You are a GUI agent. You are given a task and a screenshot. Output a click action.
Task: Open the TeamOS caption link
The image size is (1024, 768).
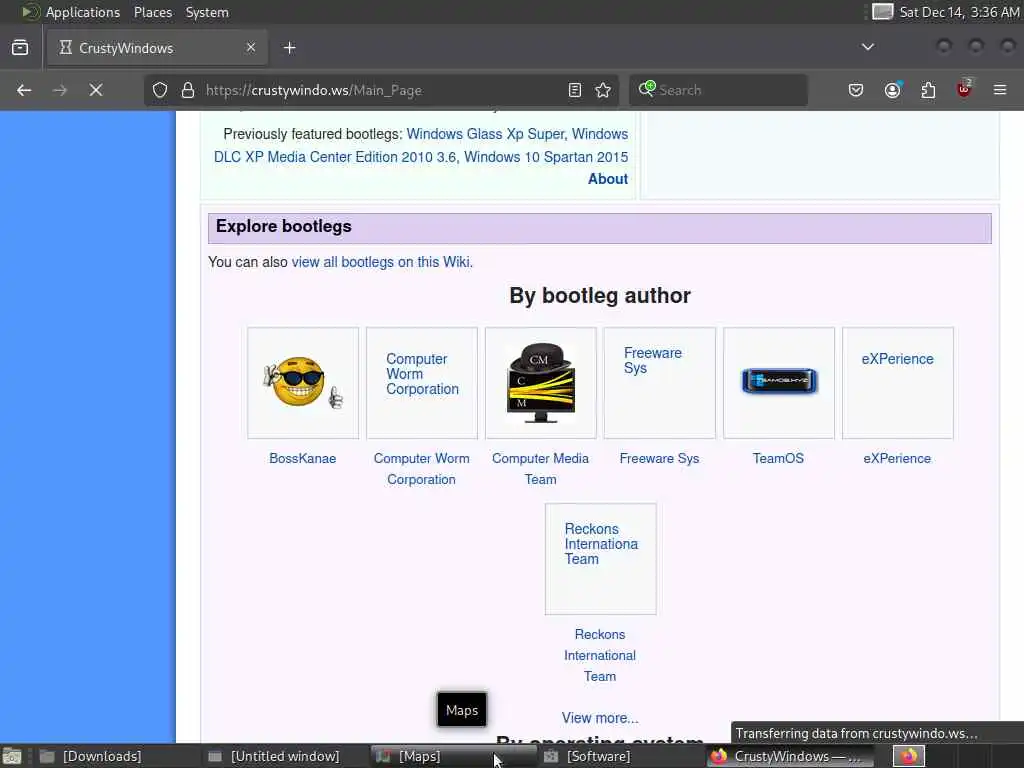tap(778, 458)
